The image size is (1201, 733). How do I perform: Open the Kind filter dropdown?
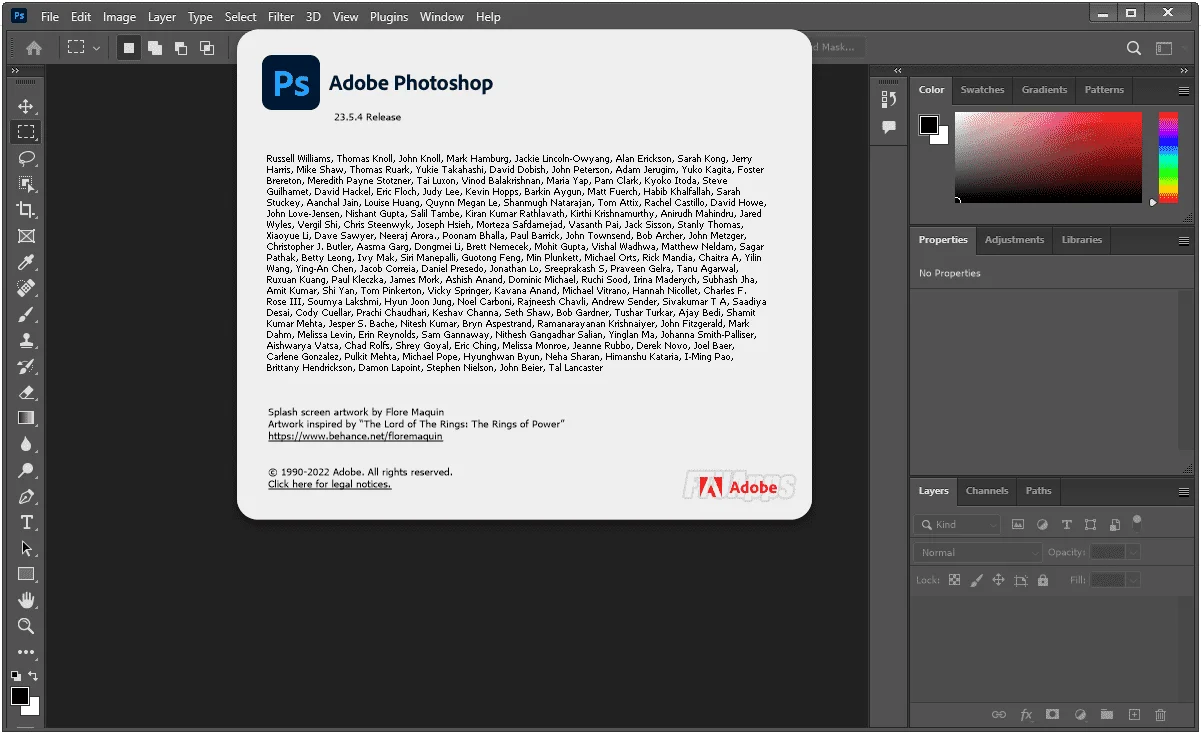pos(957,524)
